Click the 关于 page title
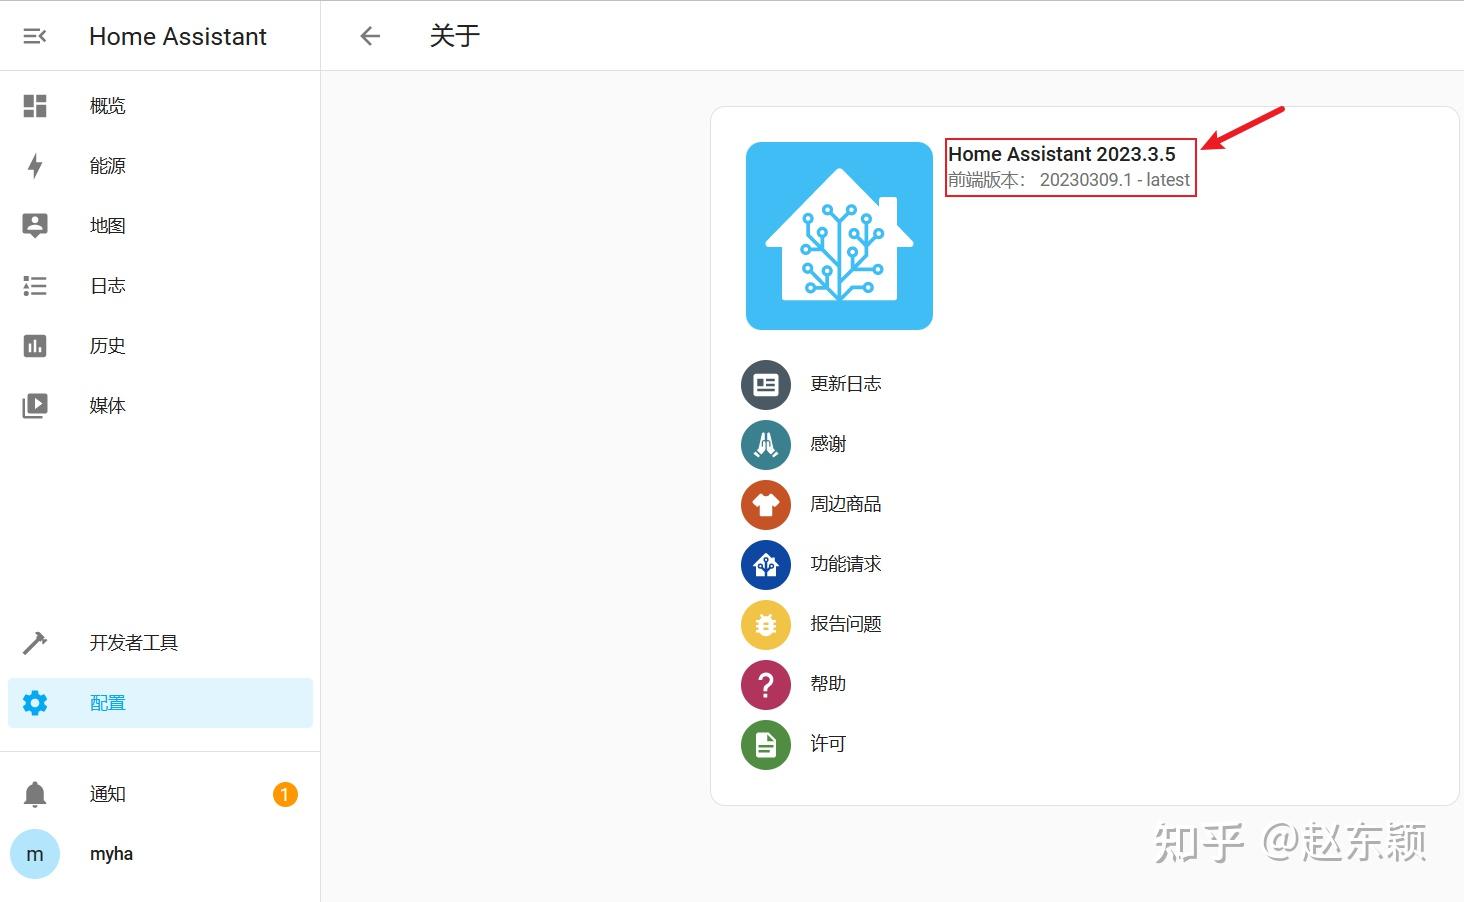Viewport: 1464px width, 902px height. 455,36
